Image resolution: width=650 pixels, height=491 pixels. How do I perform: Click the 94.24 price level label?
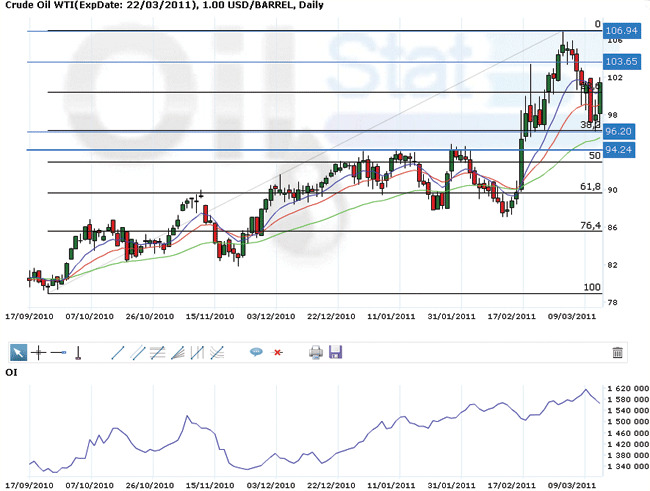pos(620,150)
